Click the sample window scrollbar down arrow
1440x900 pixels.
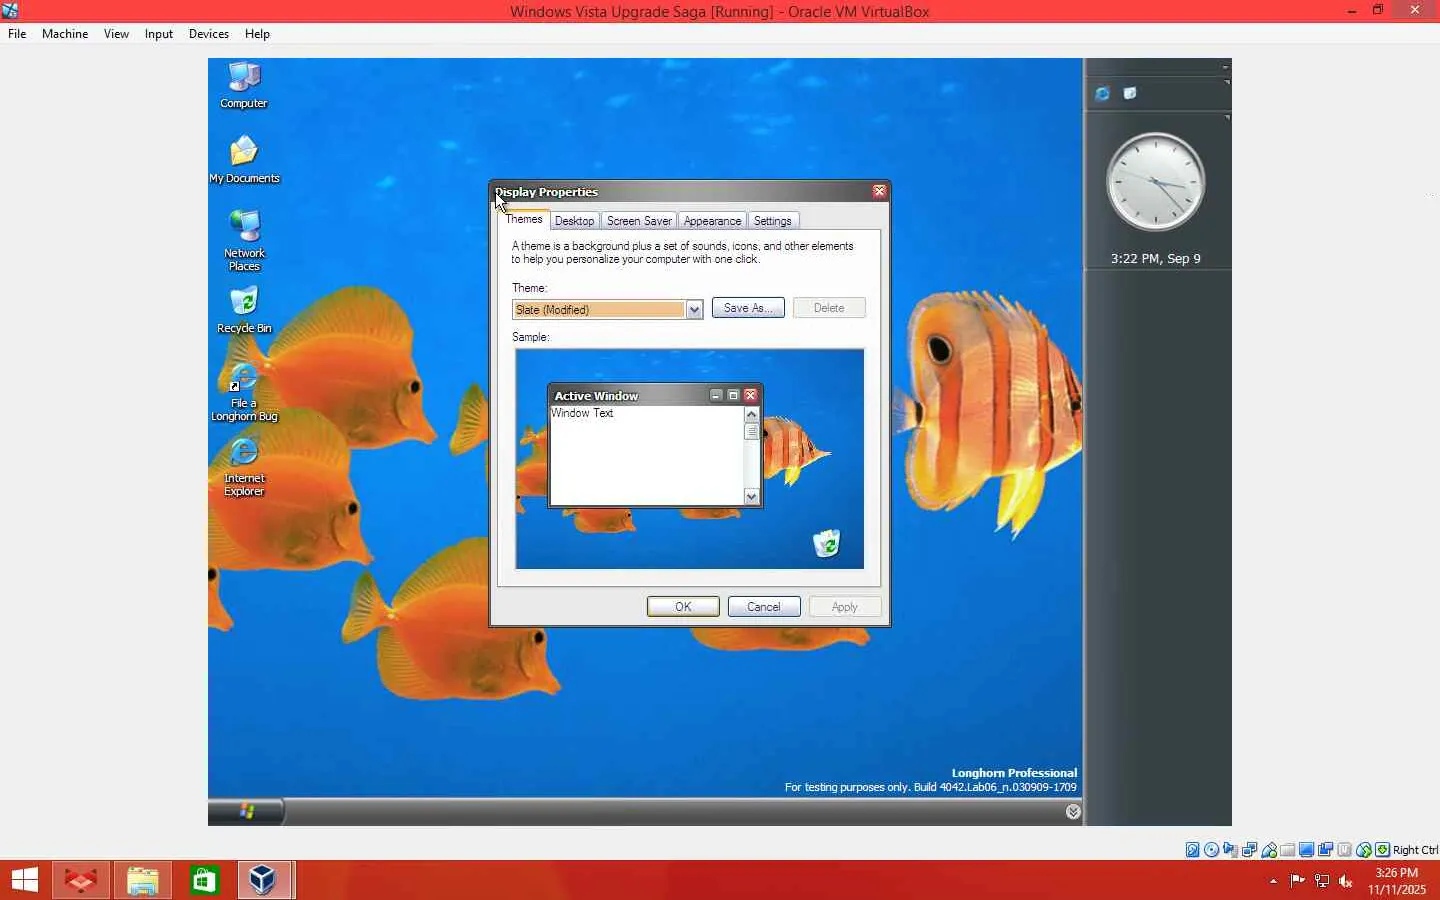tap(752, 497)
